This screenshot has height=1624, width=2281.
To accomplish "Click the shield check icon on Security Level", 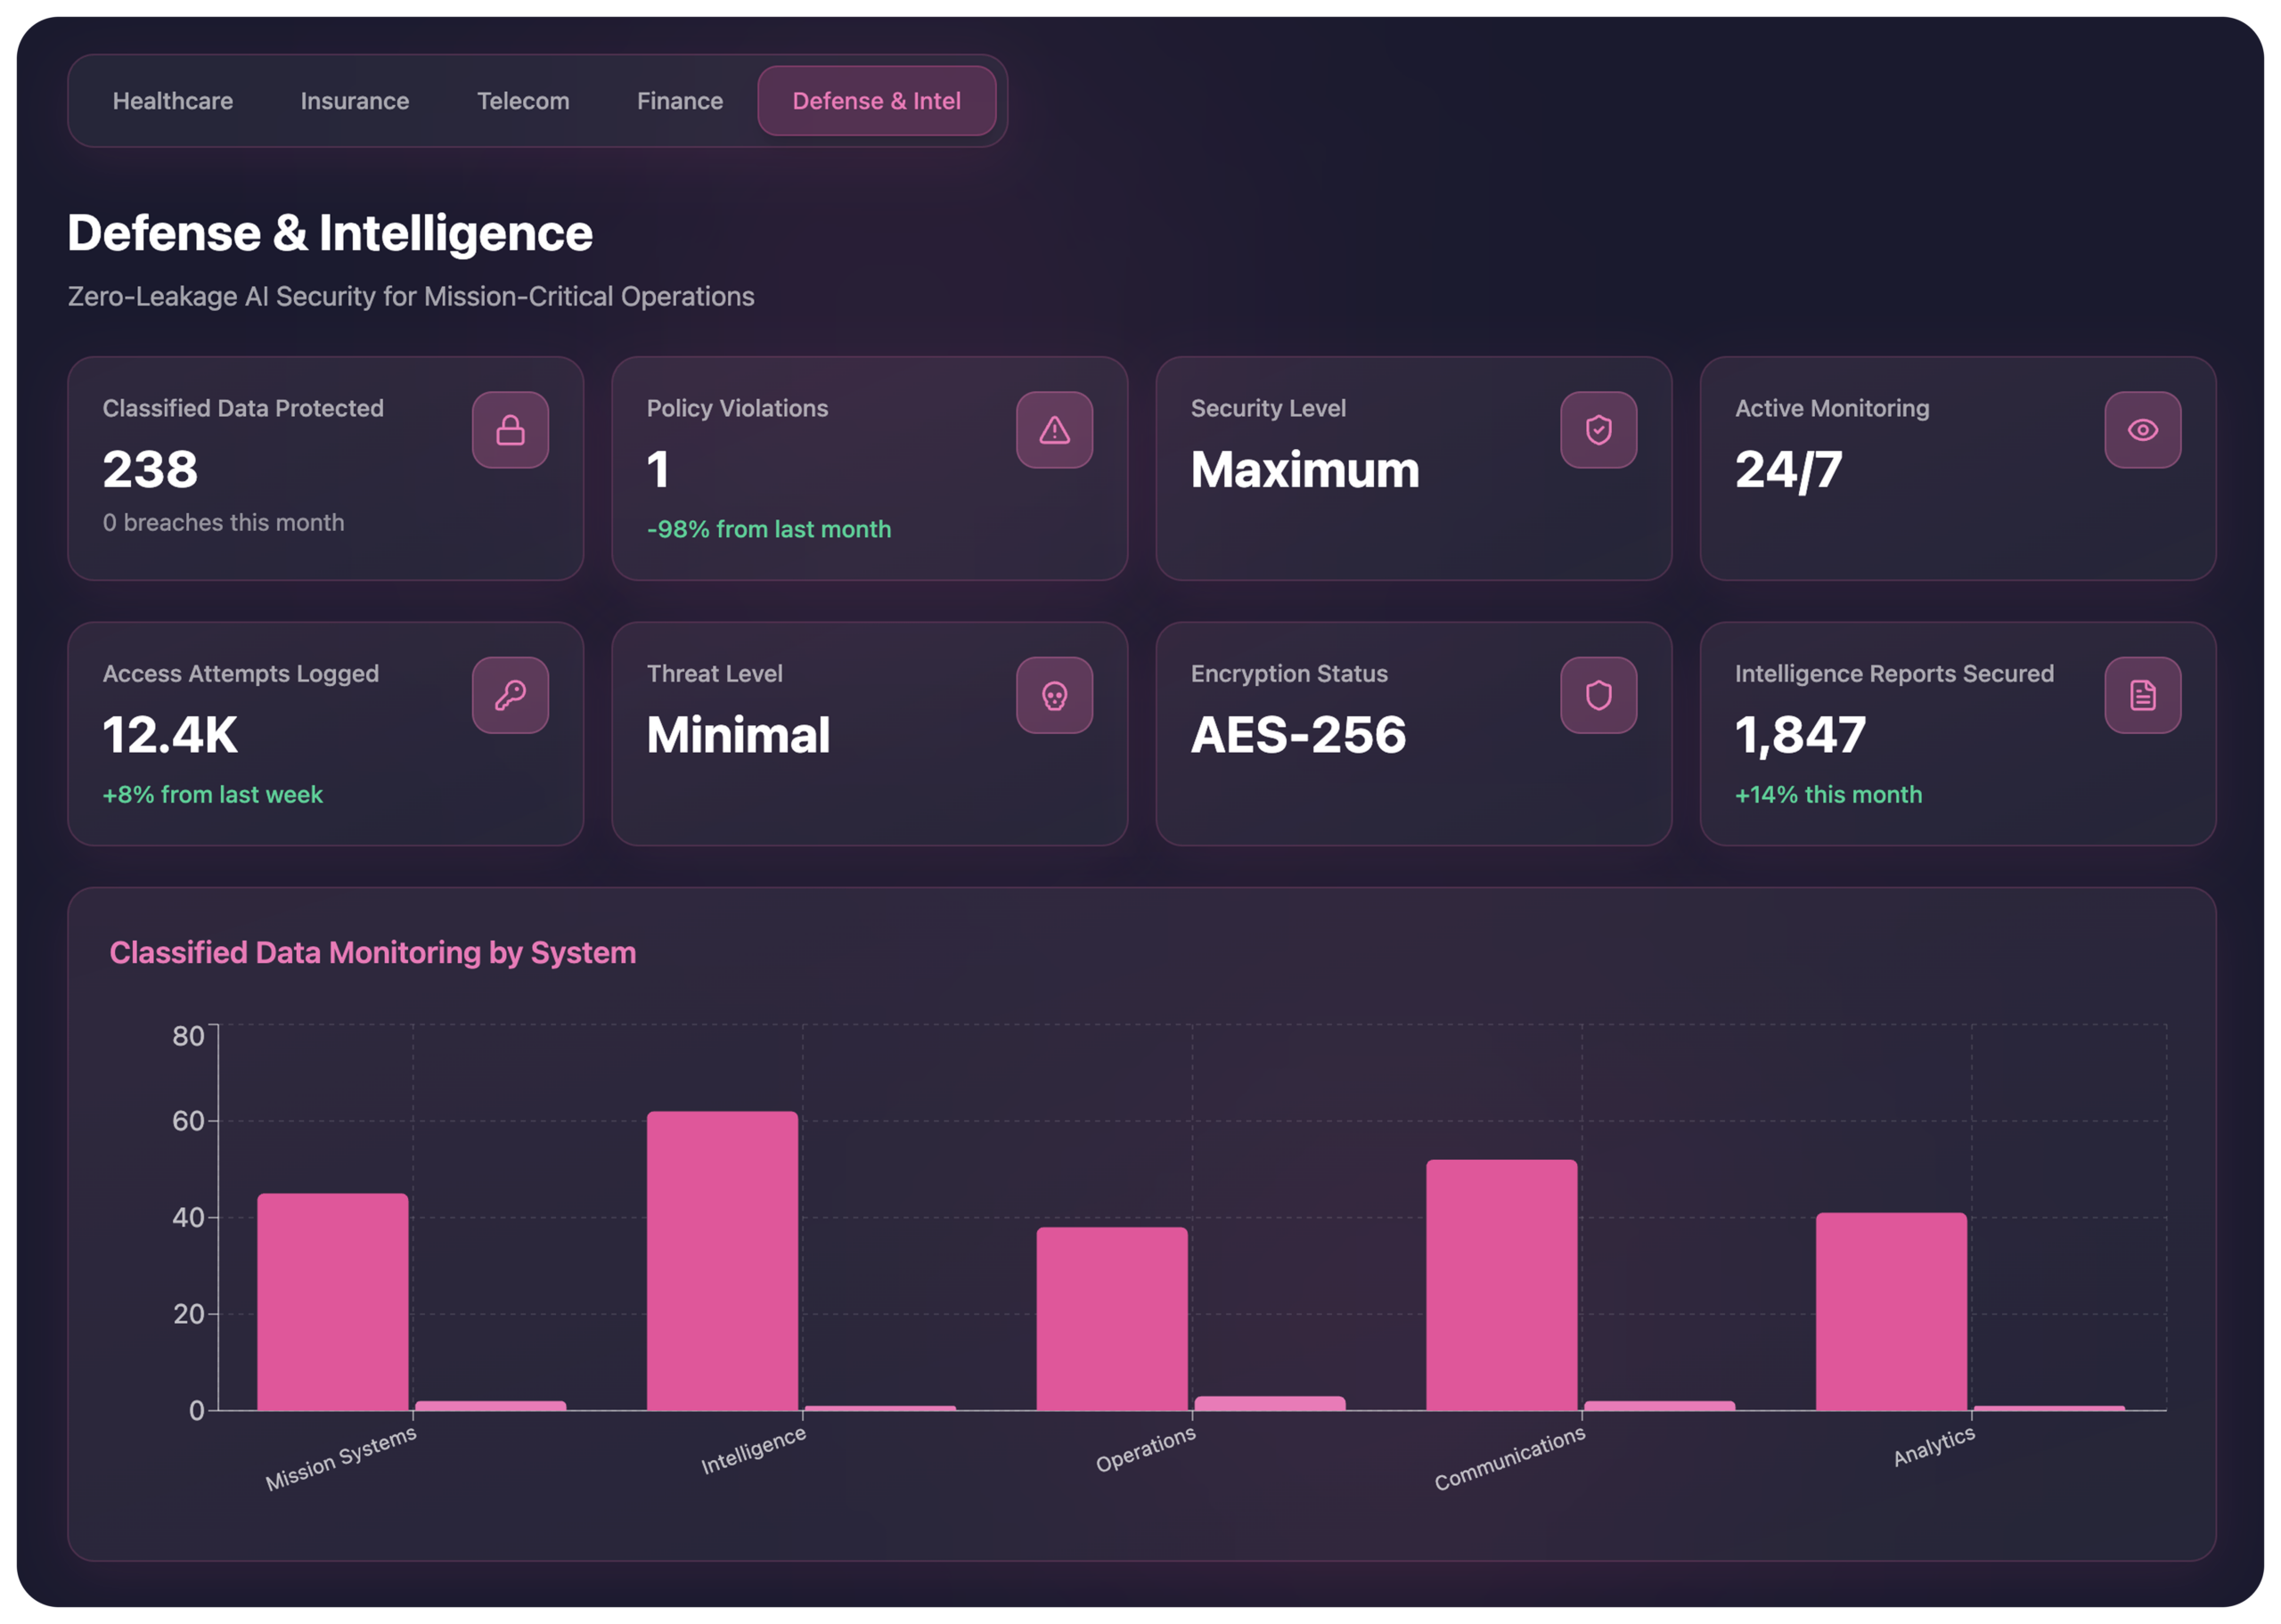I will click(1598, 430).
